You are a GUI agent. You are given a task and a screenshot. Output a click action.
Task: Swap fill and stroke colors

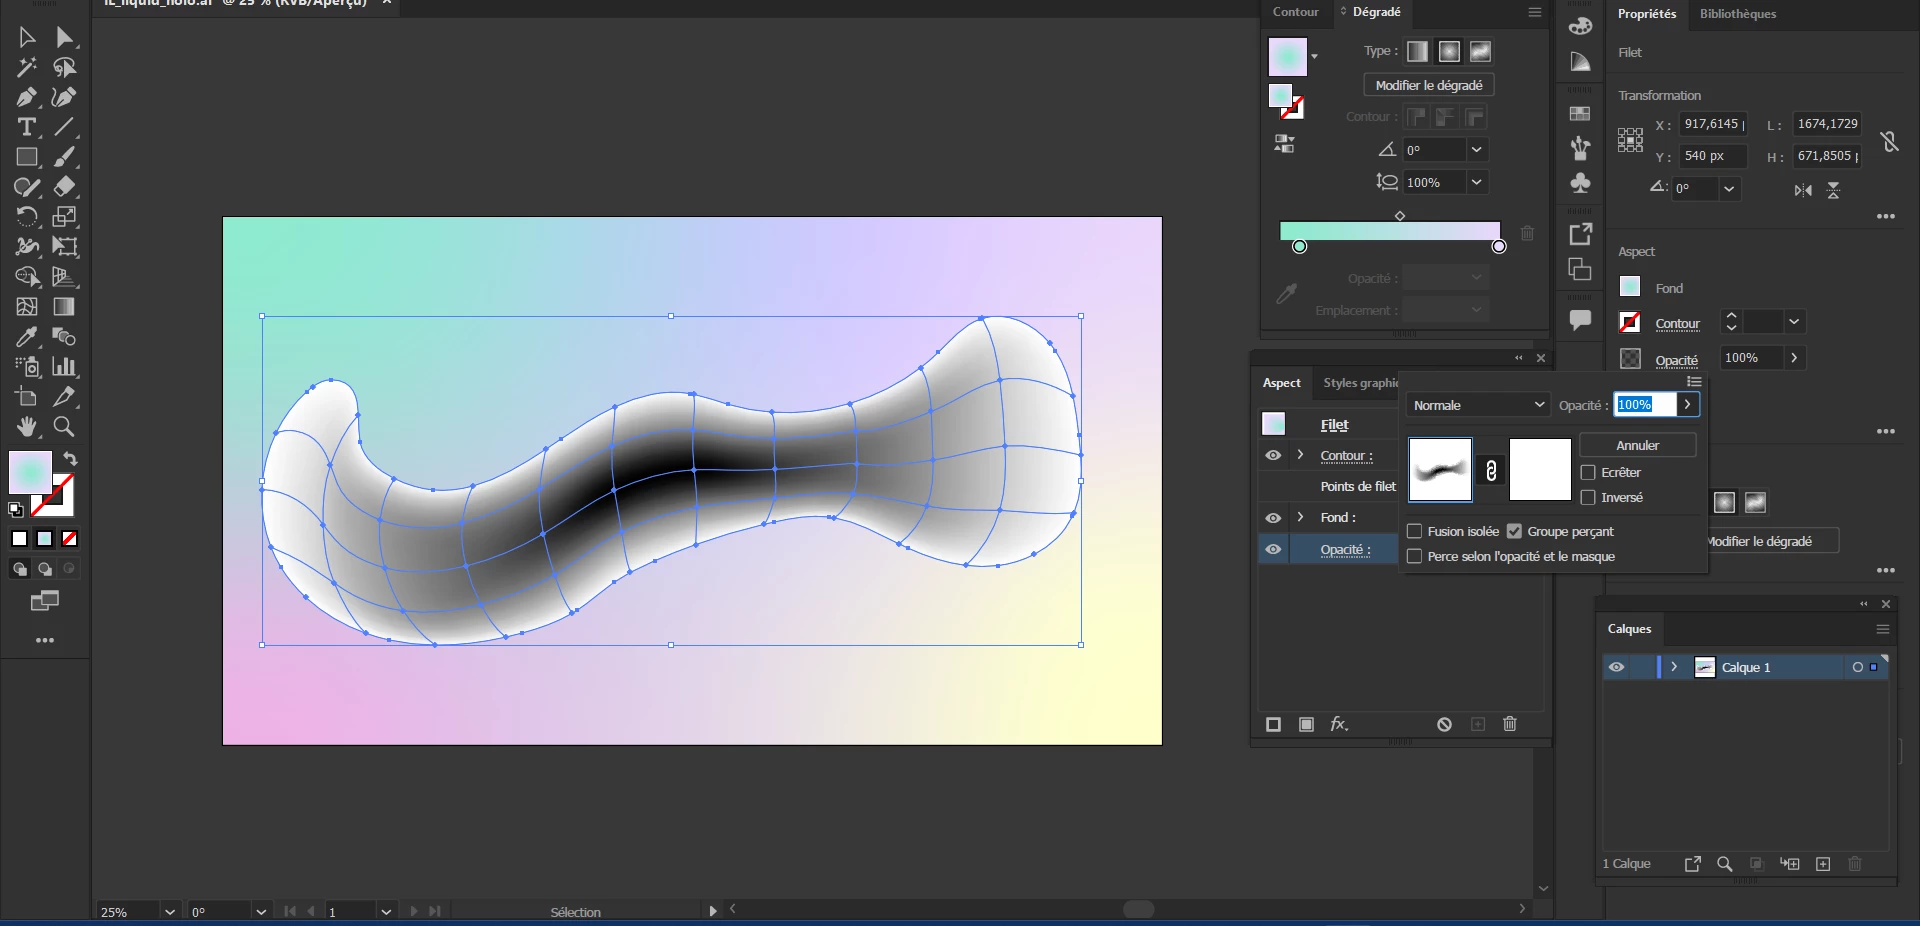(x=70, y=459)
